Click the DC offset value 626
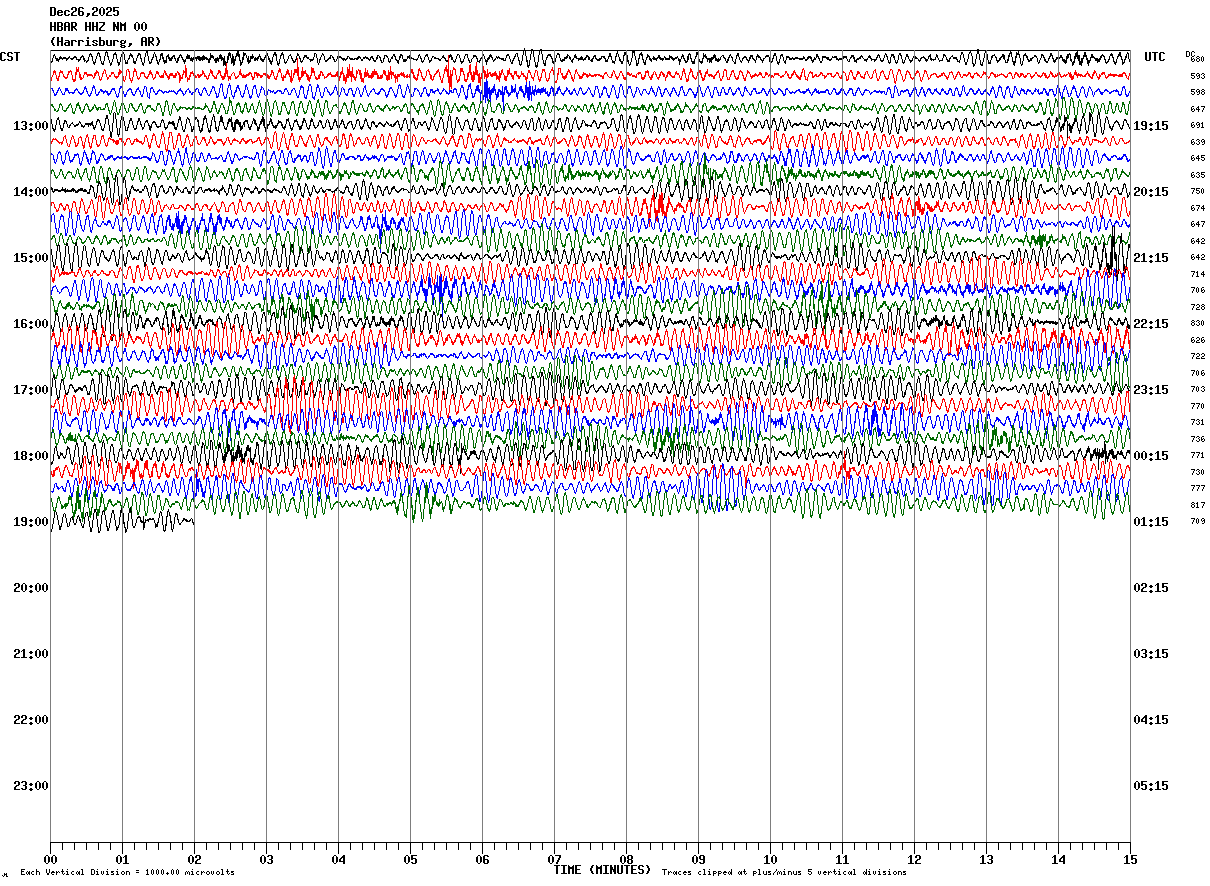Screen dimensions: 1210x886 (x=1197, y=340)
